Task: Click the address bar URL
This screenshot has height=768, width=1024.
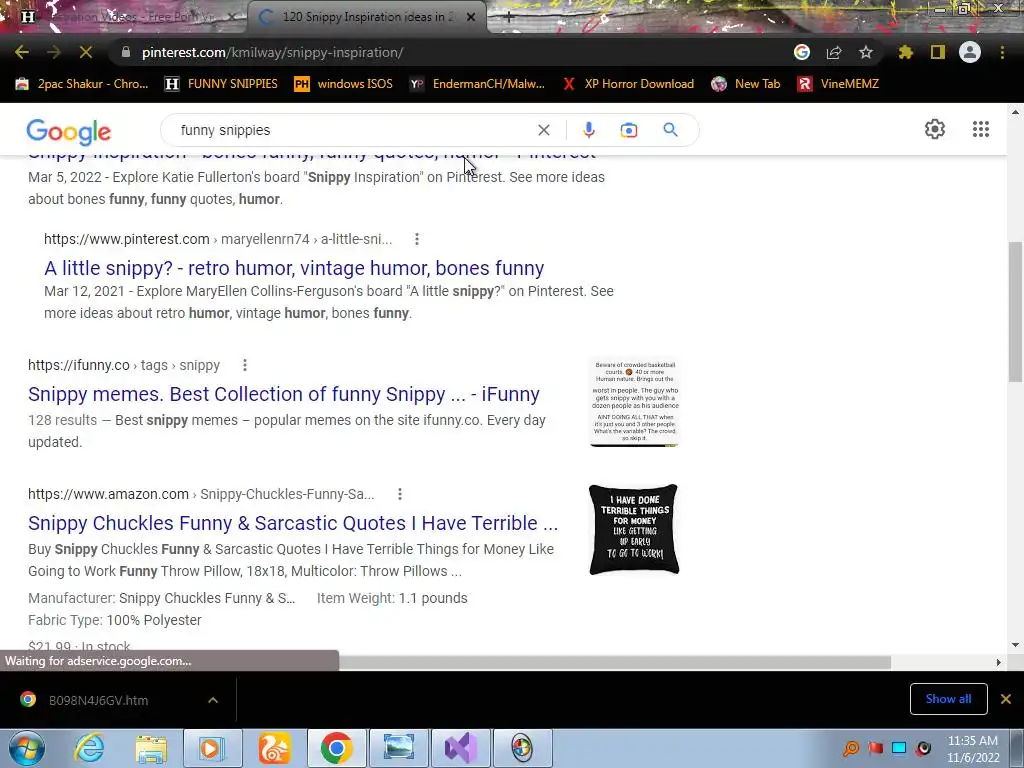Action: (272, 52)
